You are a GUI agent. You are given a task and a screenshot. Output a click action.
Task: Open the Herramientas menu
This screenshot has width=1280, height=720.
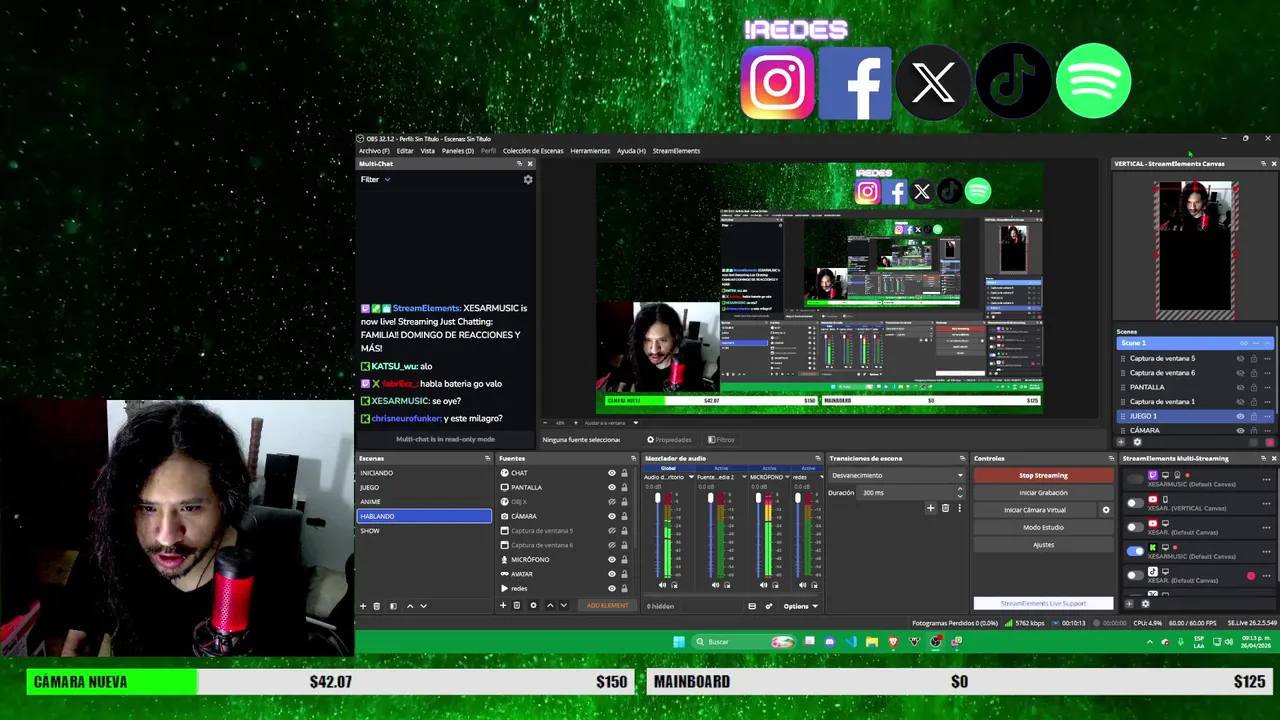point(590,151)
